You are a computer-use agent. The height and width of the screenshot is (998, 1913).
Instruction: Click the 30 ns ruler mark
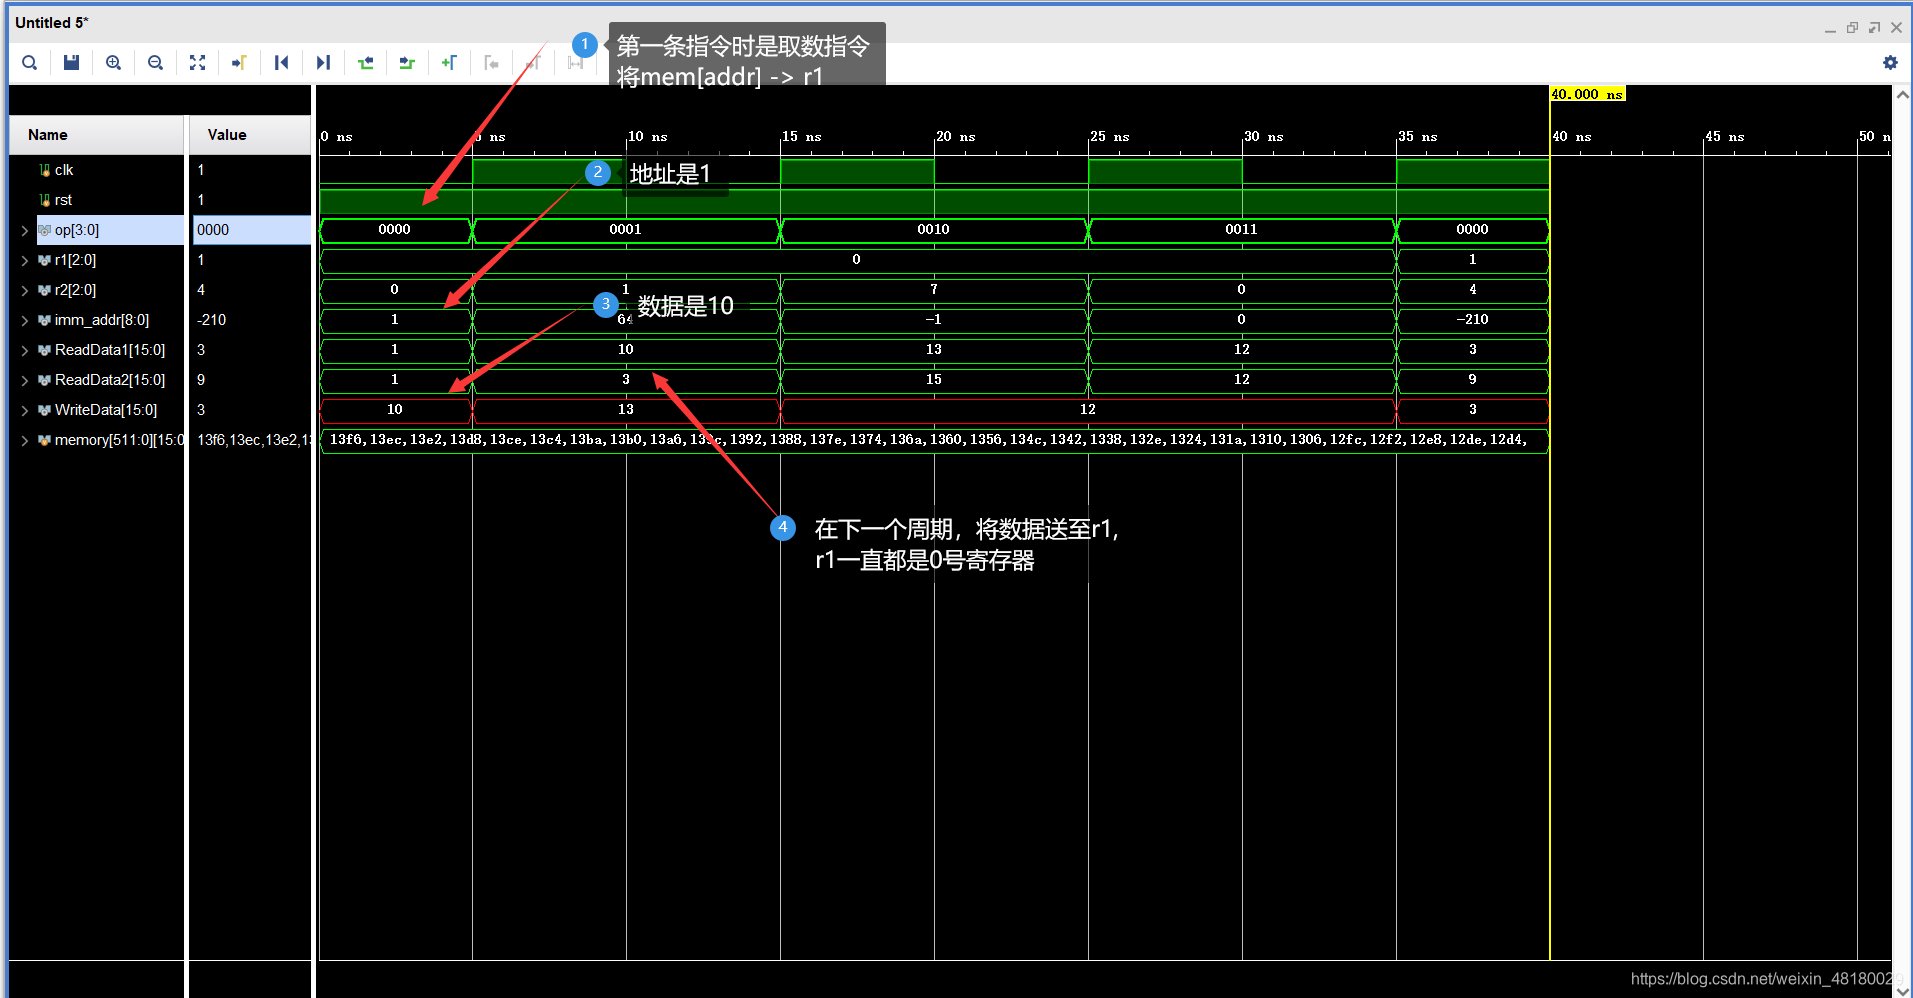click(x=1263, y=137)
